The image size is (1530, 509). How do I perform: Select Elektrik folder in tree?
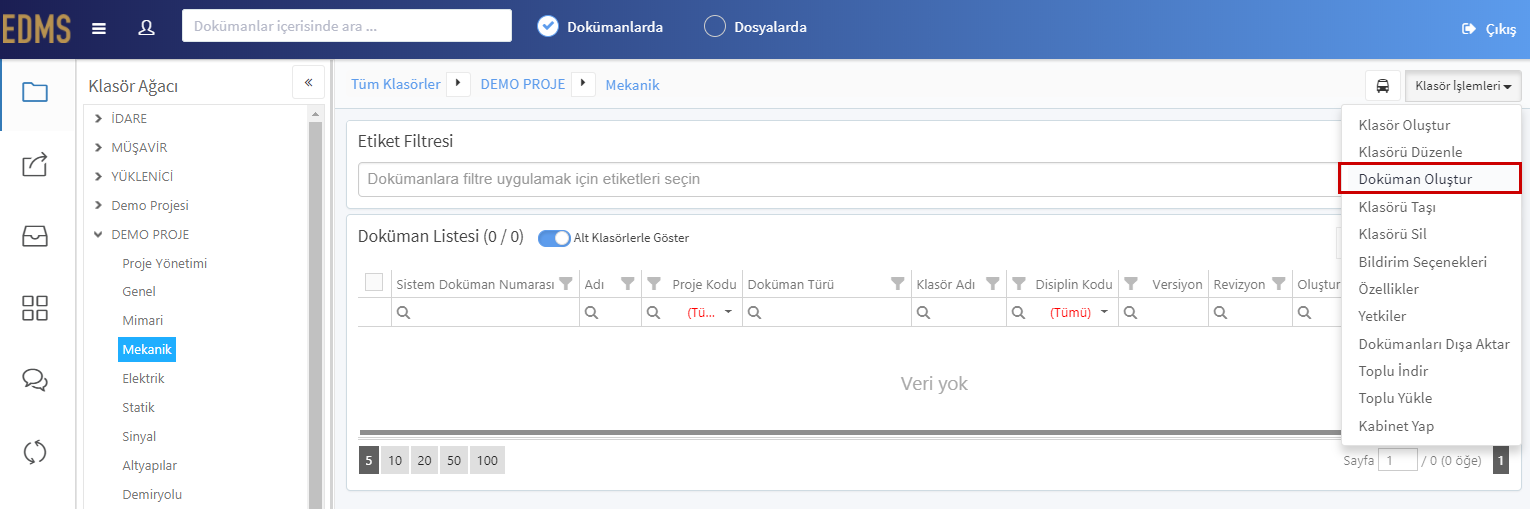(143, 379)
